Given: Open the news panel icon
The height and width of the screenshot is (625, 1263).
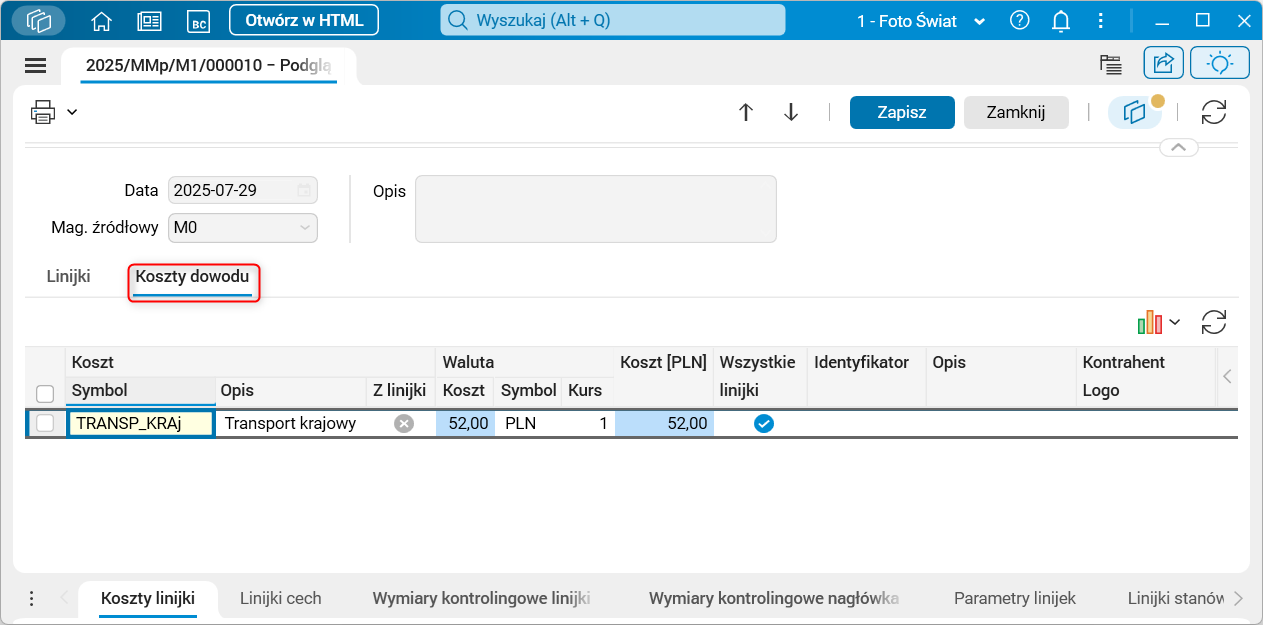Looking at the screenshot, I should tap(150, 21).
